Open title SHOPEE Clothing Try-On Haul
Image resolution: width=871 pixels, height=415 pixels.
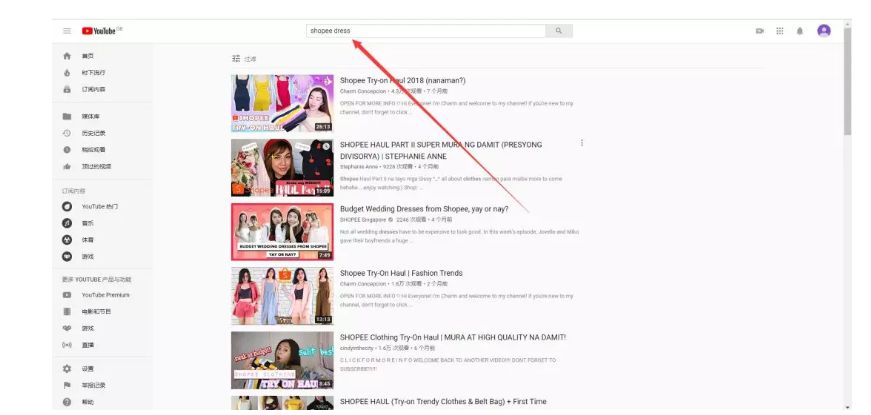click(x=453, y=337)
